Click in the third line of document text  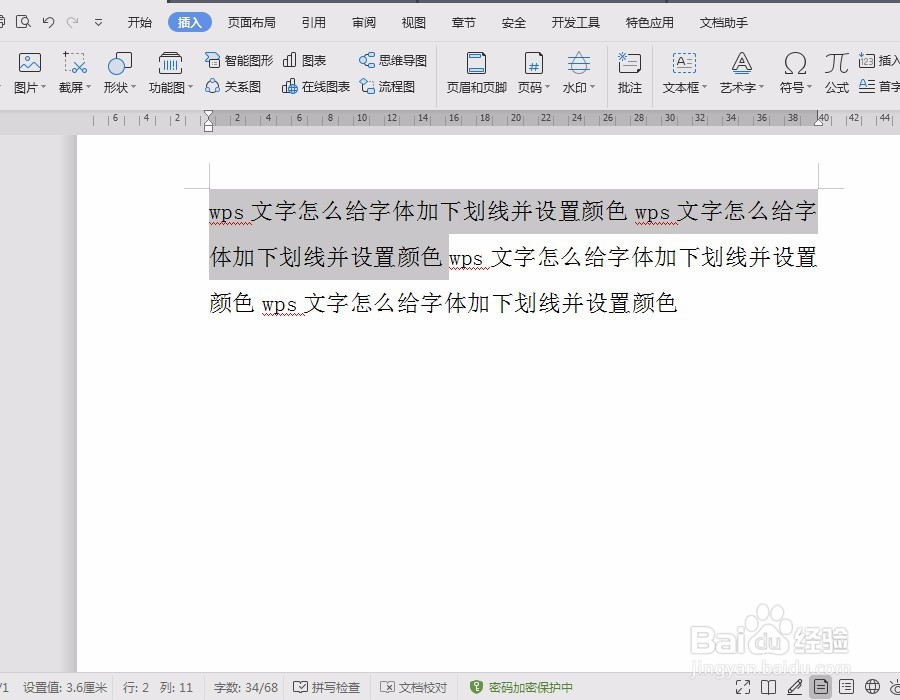(443, 303)
